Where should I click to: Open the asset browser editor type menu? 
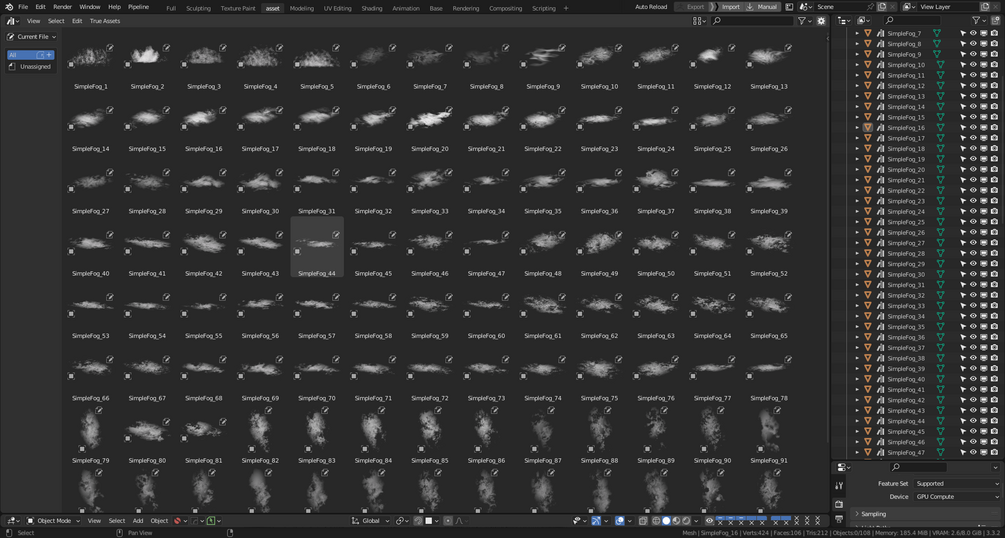pyautogui.click(x=13, y=21)
